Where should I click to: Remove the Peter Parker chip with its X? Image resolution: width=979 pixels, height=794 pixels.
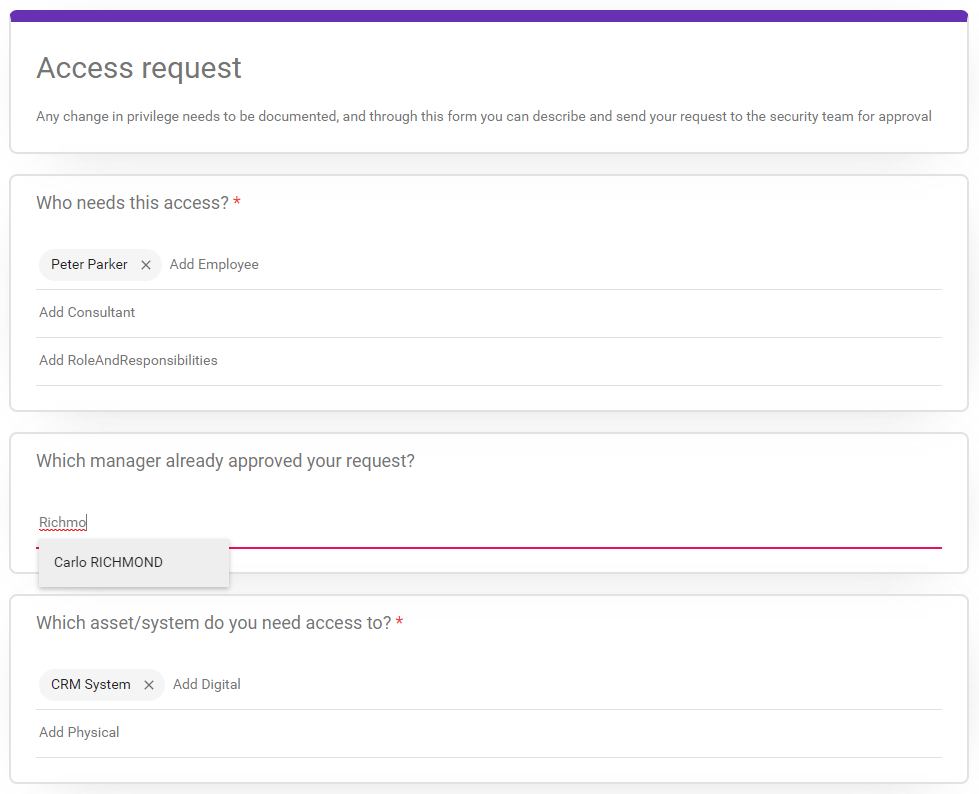[x=145, y=265]
